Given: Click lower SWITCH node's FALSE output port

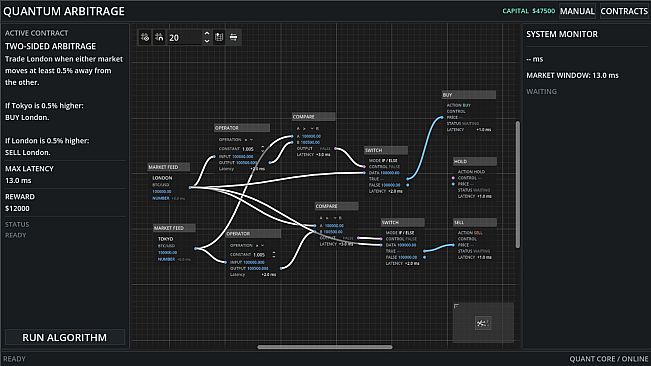Looking at the screenshot, I should (x=424, y=257).
